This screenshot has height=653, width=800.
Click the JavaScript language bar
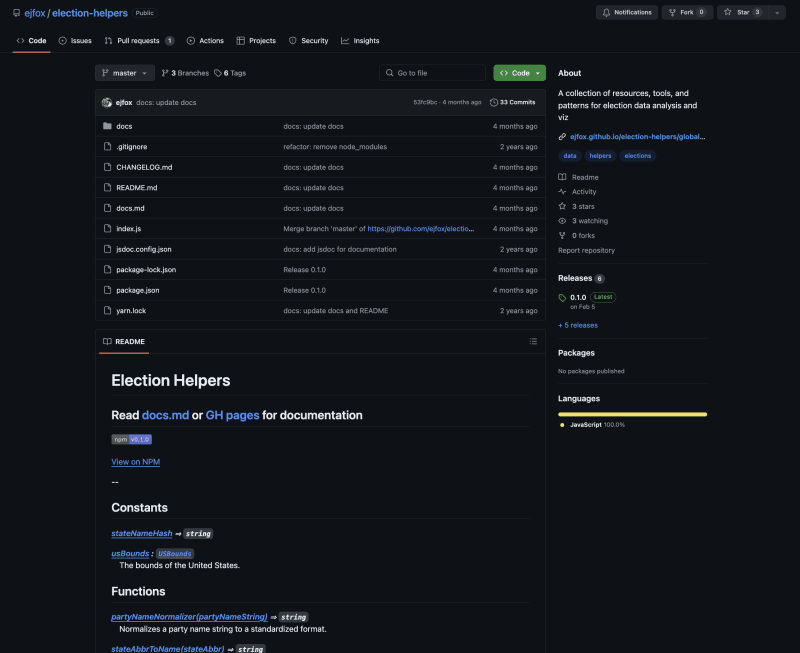tap(633, 414)
